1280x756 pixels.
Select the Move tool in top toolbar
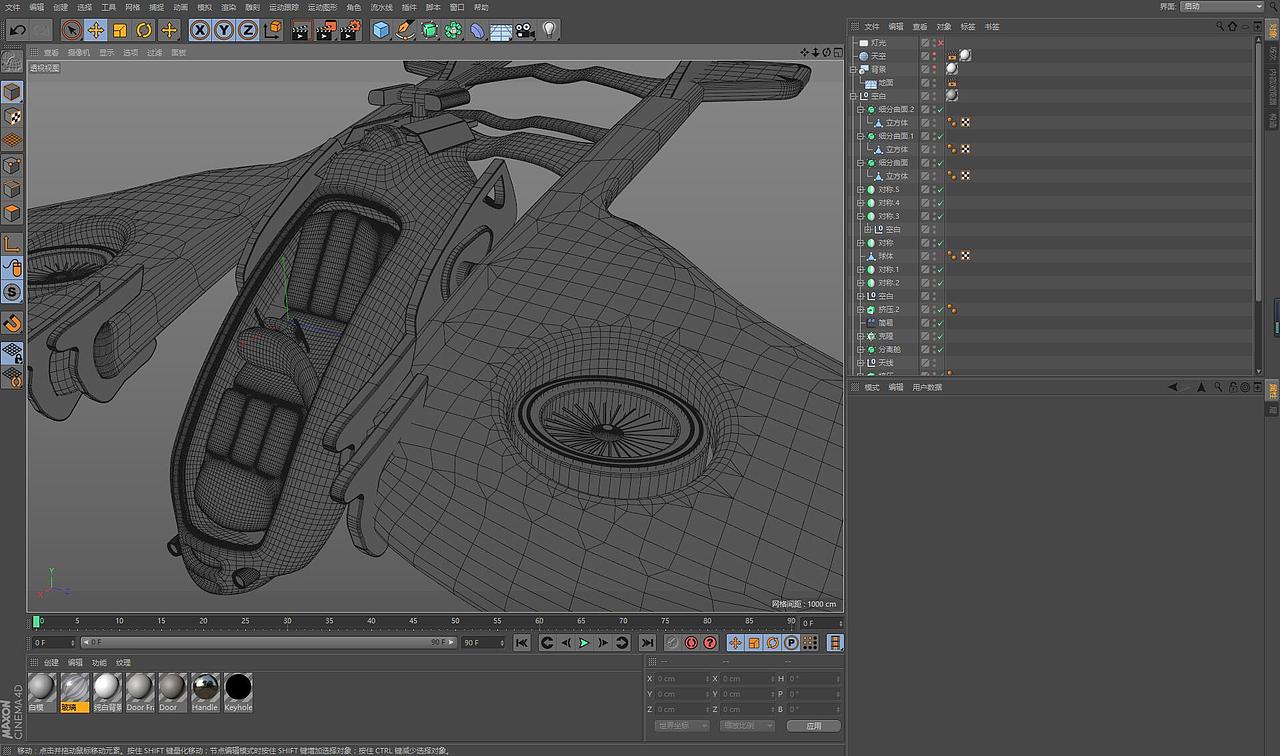96,30
